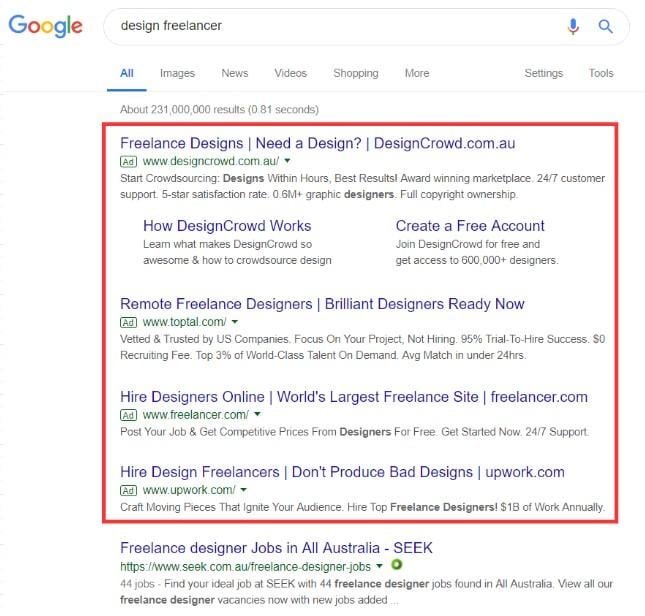Viewport: 645px width, 616px height.
Task: Open search Tools
Action: [x=601, y=73]
